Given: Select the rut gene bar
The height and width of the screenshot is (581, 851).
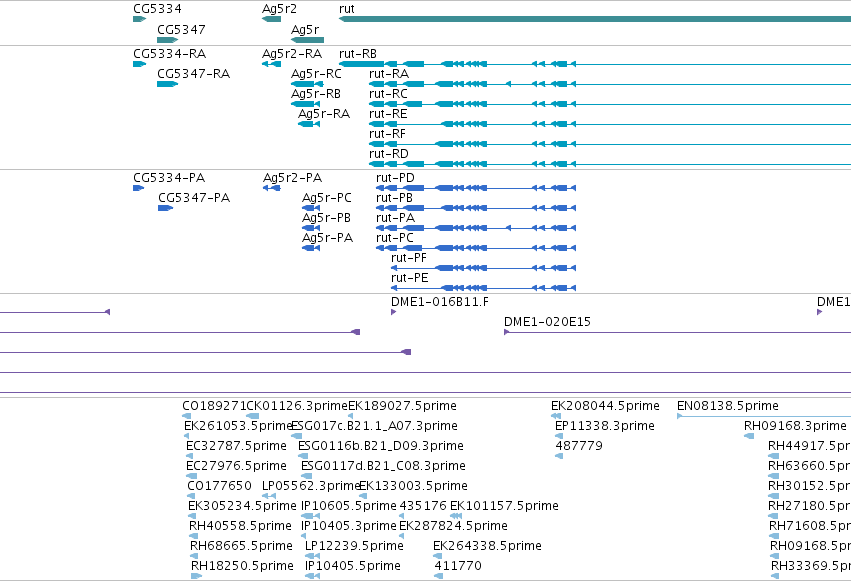Looking at the screenshot, I should tap(595, 19).
